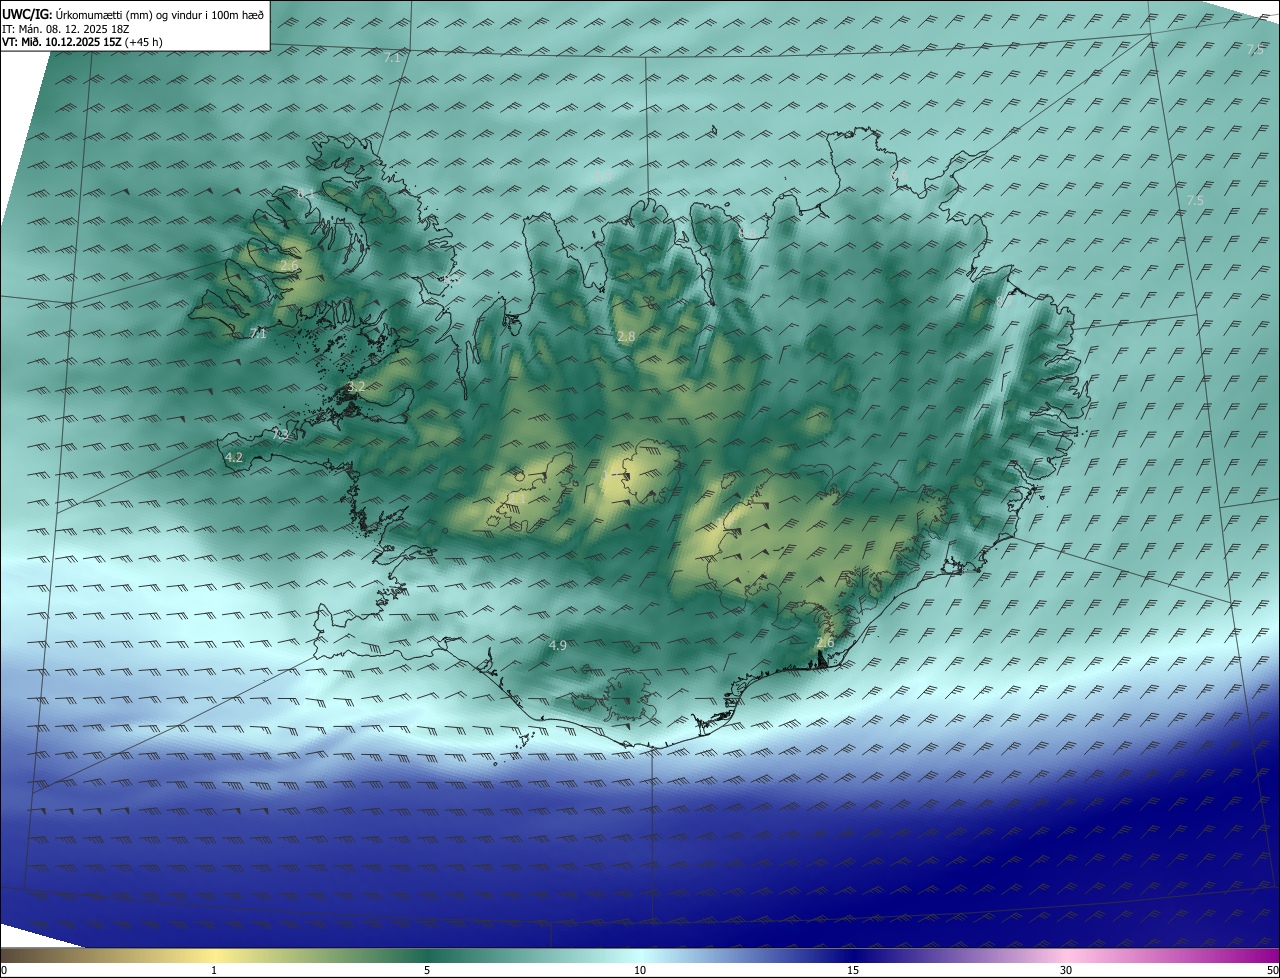This screenshot has width=1280, height=978.
Task: Click the 5 label on the colour scale
Action: [x=427, y=970]
